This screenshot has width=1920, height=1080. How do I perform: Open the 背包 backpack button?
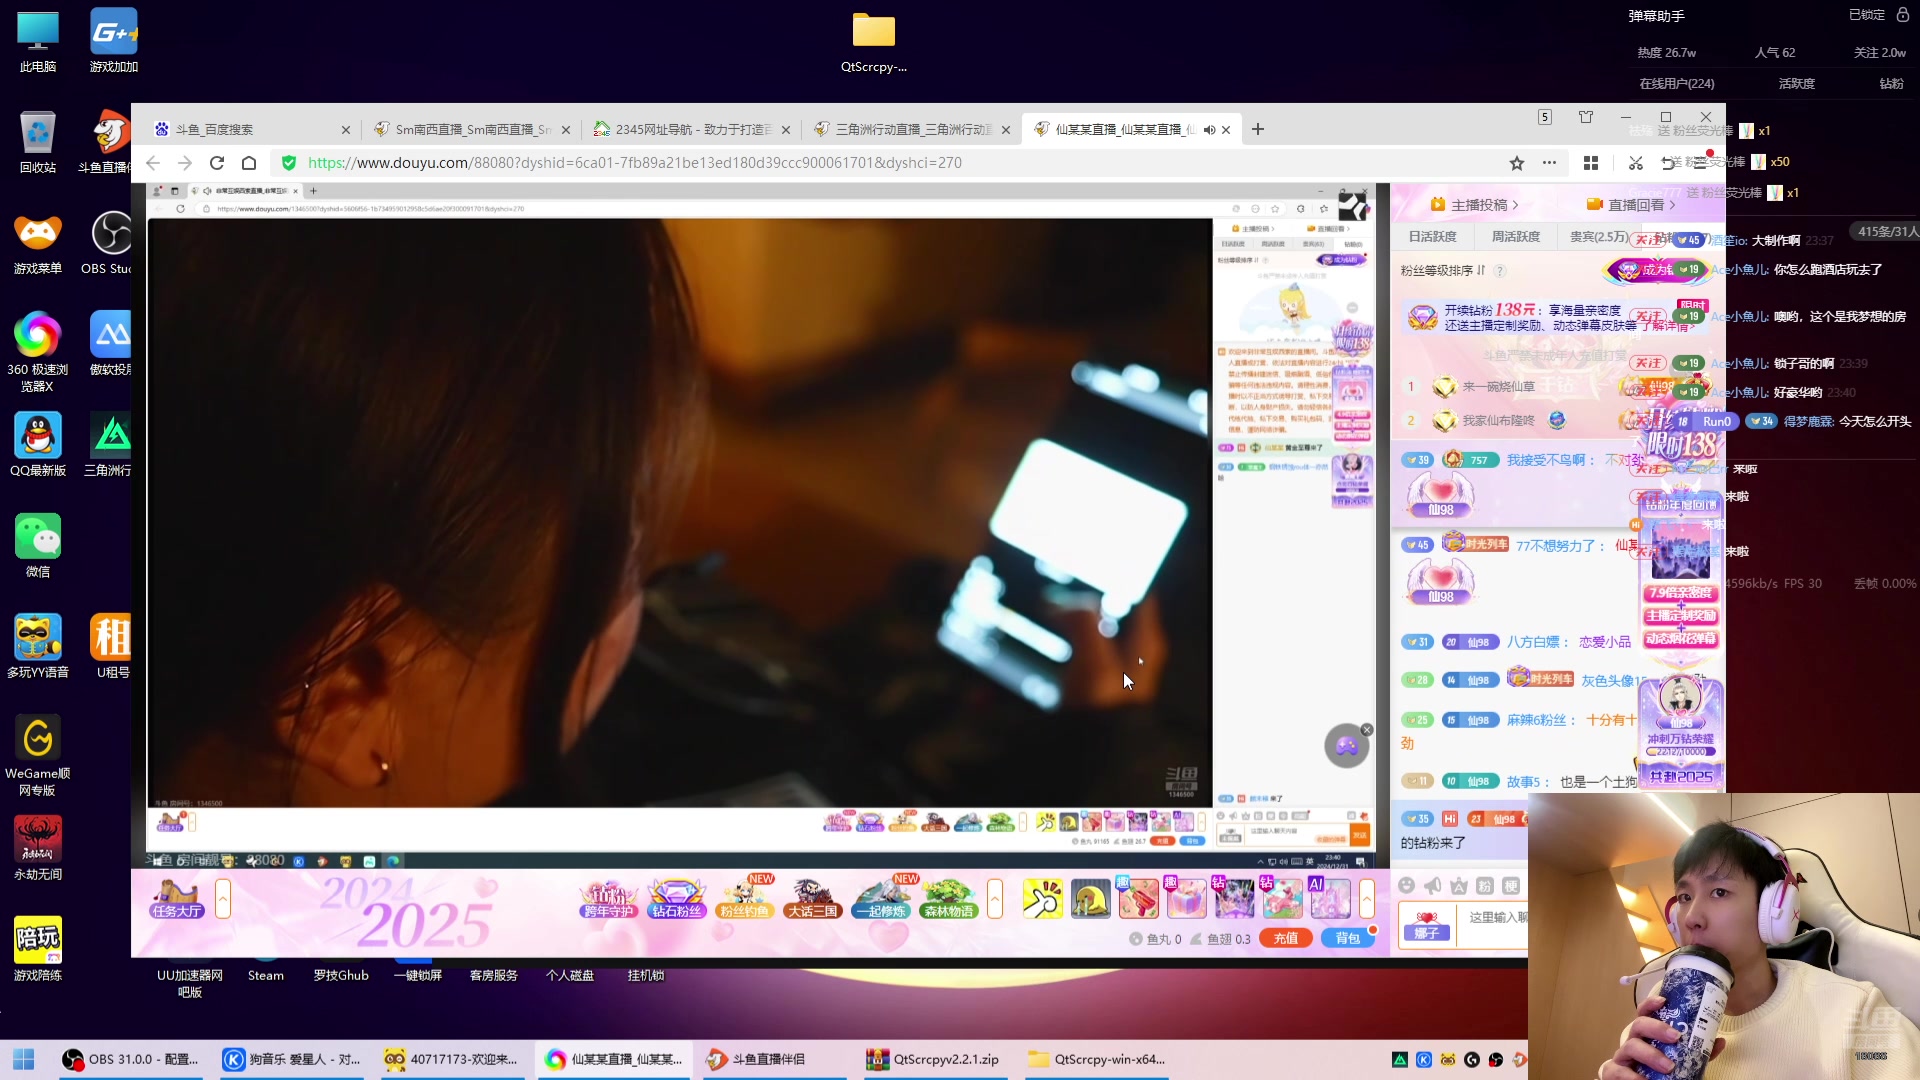click(1347, 938)
